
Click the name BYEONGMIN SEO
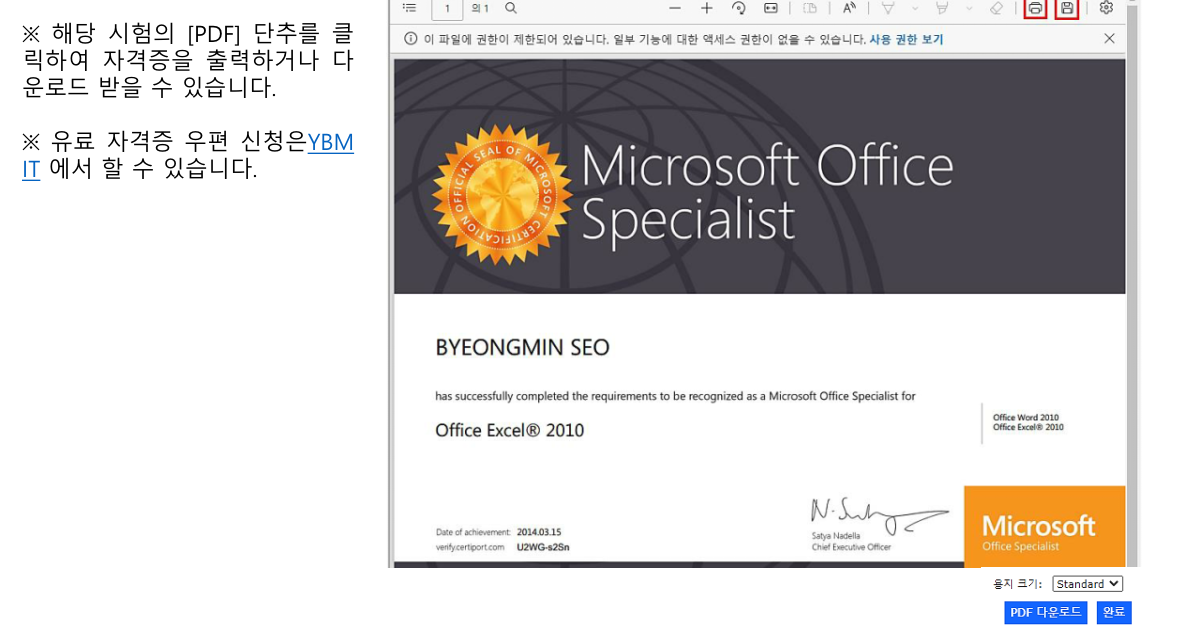(x=522, y=348)
